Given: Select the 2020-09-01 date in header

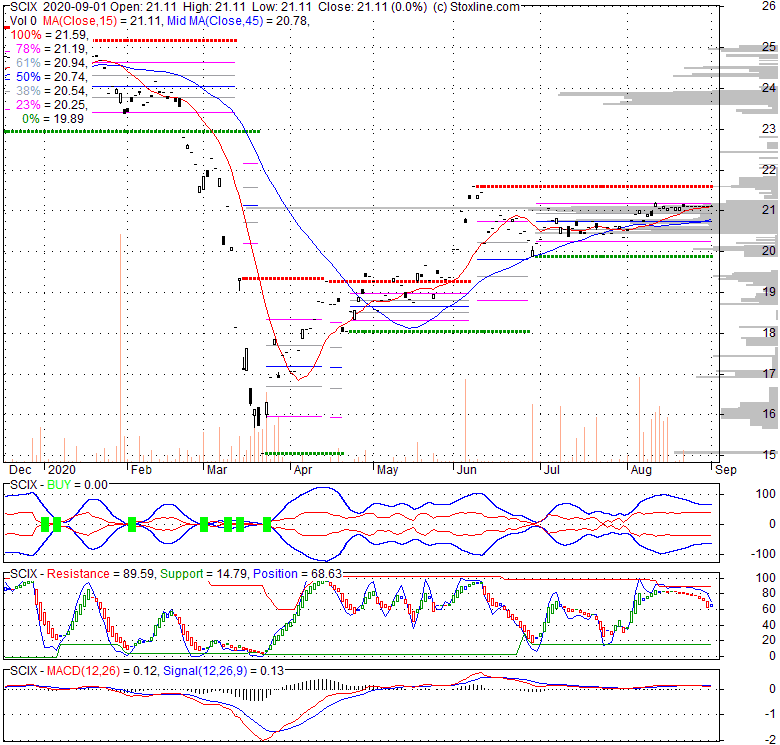Looking at the screenshot, I should tap(74, 7).
